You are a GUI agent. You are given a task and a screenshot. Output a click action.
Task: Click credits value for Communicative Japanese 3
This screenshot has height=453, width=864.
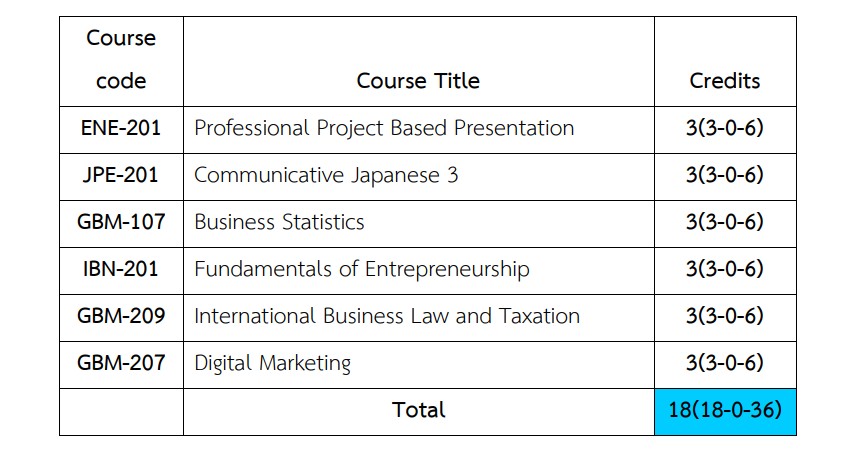point(725,175)
